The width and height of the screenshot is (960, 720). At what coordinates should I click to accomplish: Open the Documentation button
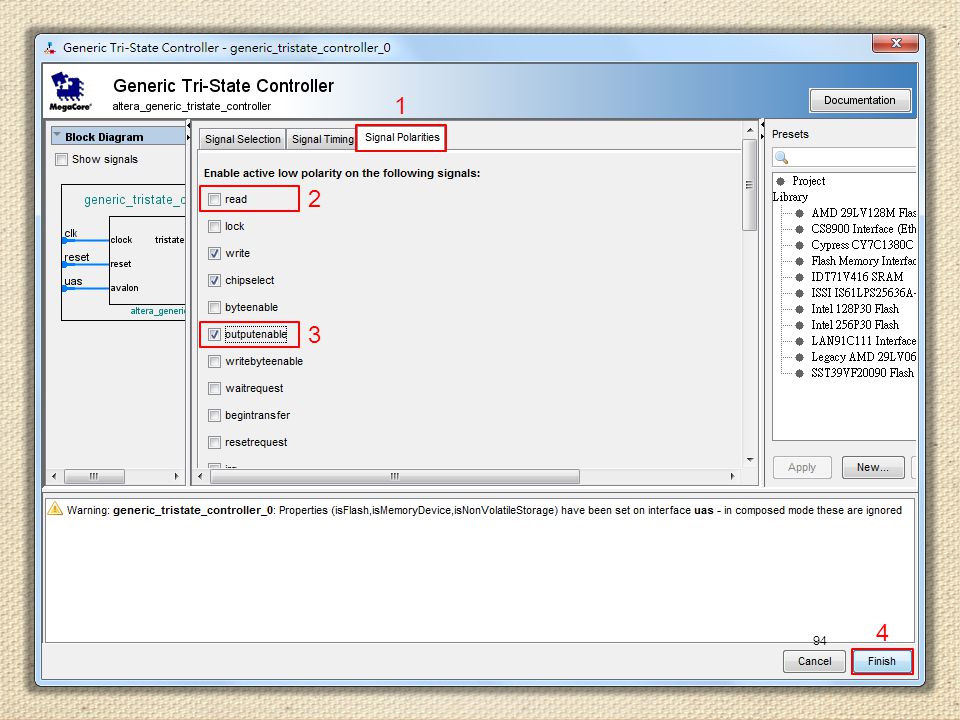pyautogui.click(x=860, y=100)
